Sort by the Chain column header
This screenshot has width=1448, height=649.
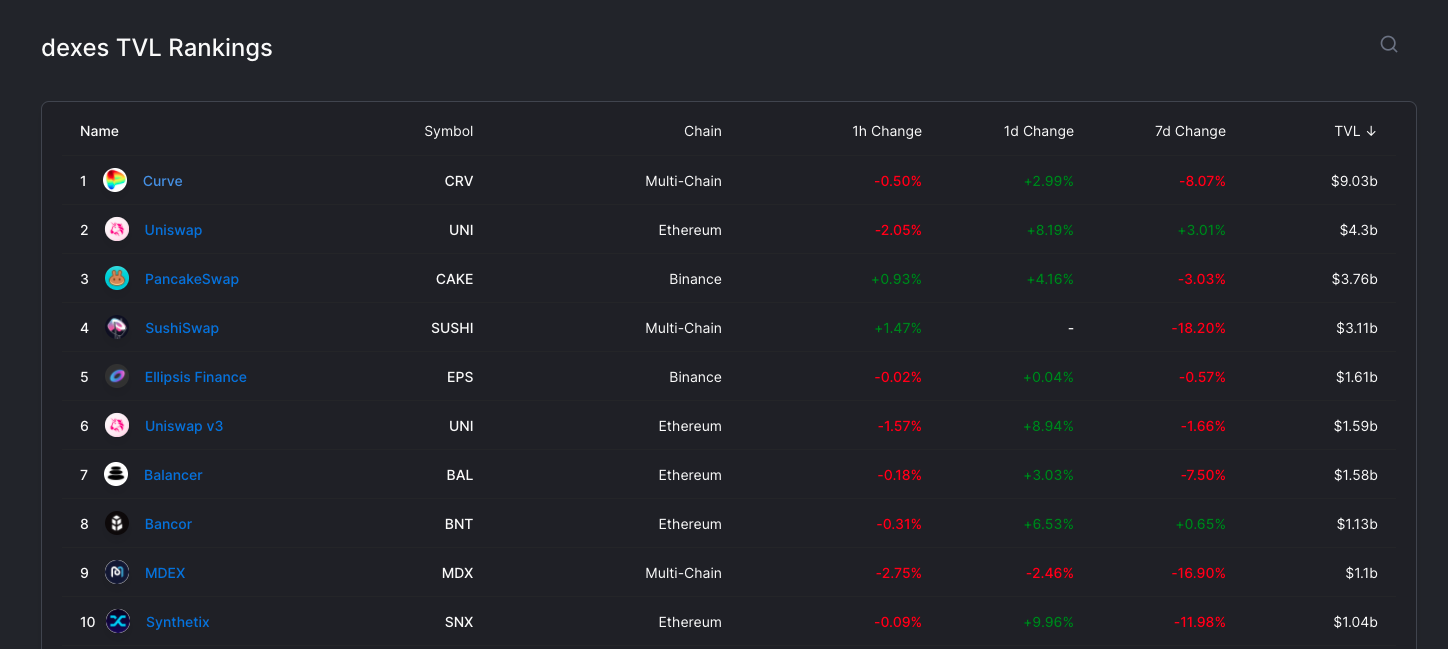(x=703, y=131)
